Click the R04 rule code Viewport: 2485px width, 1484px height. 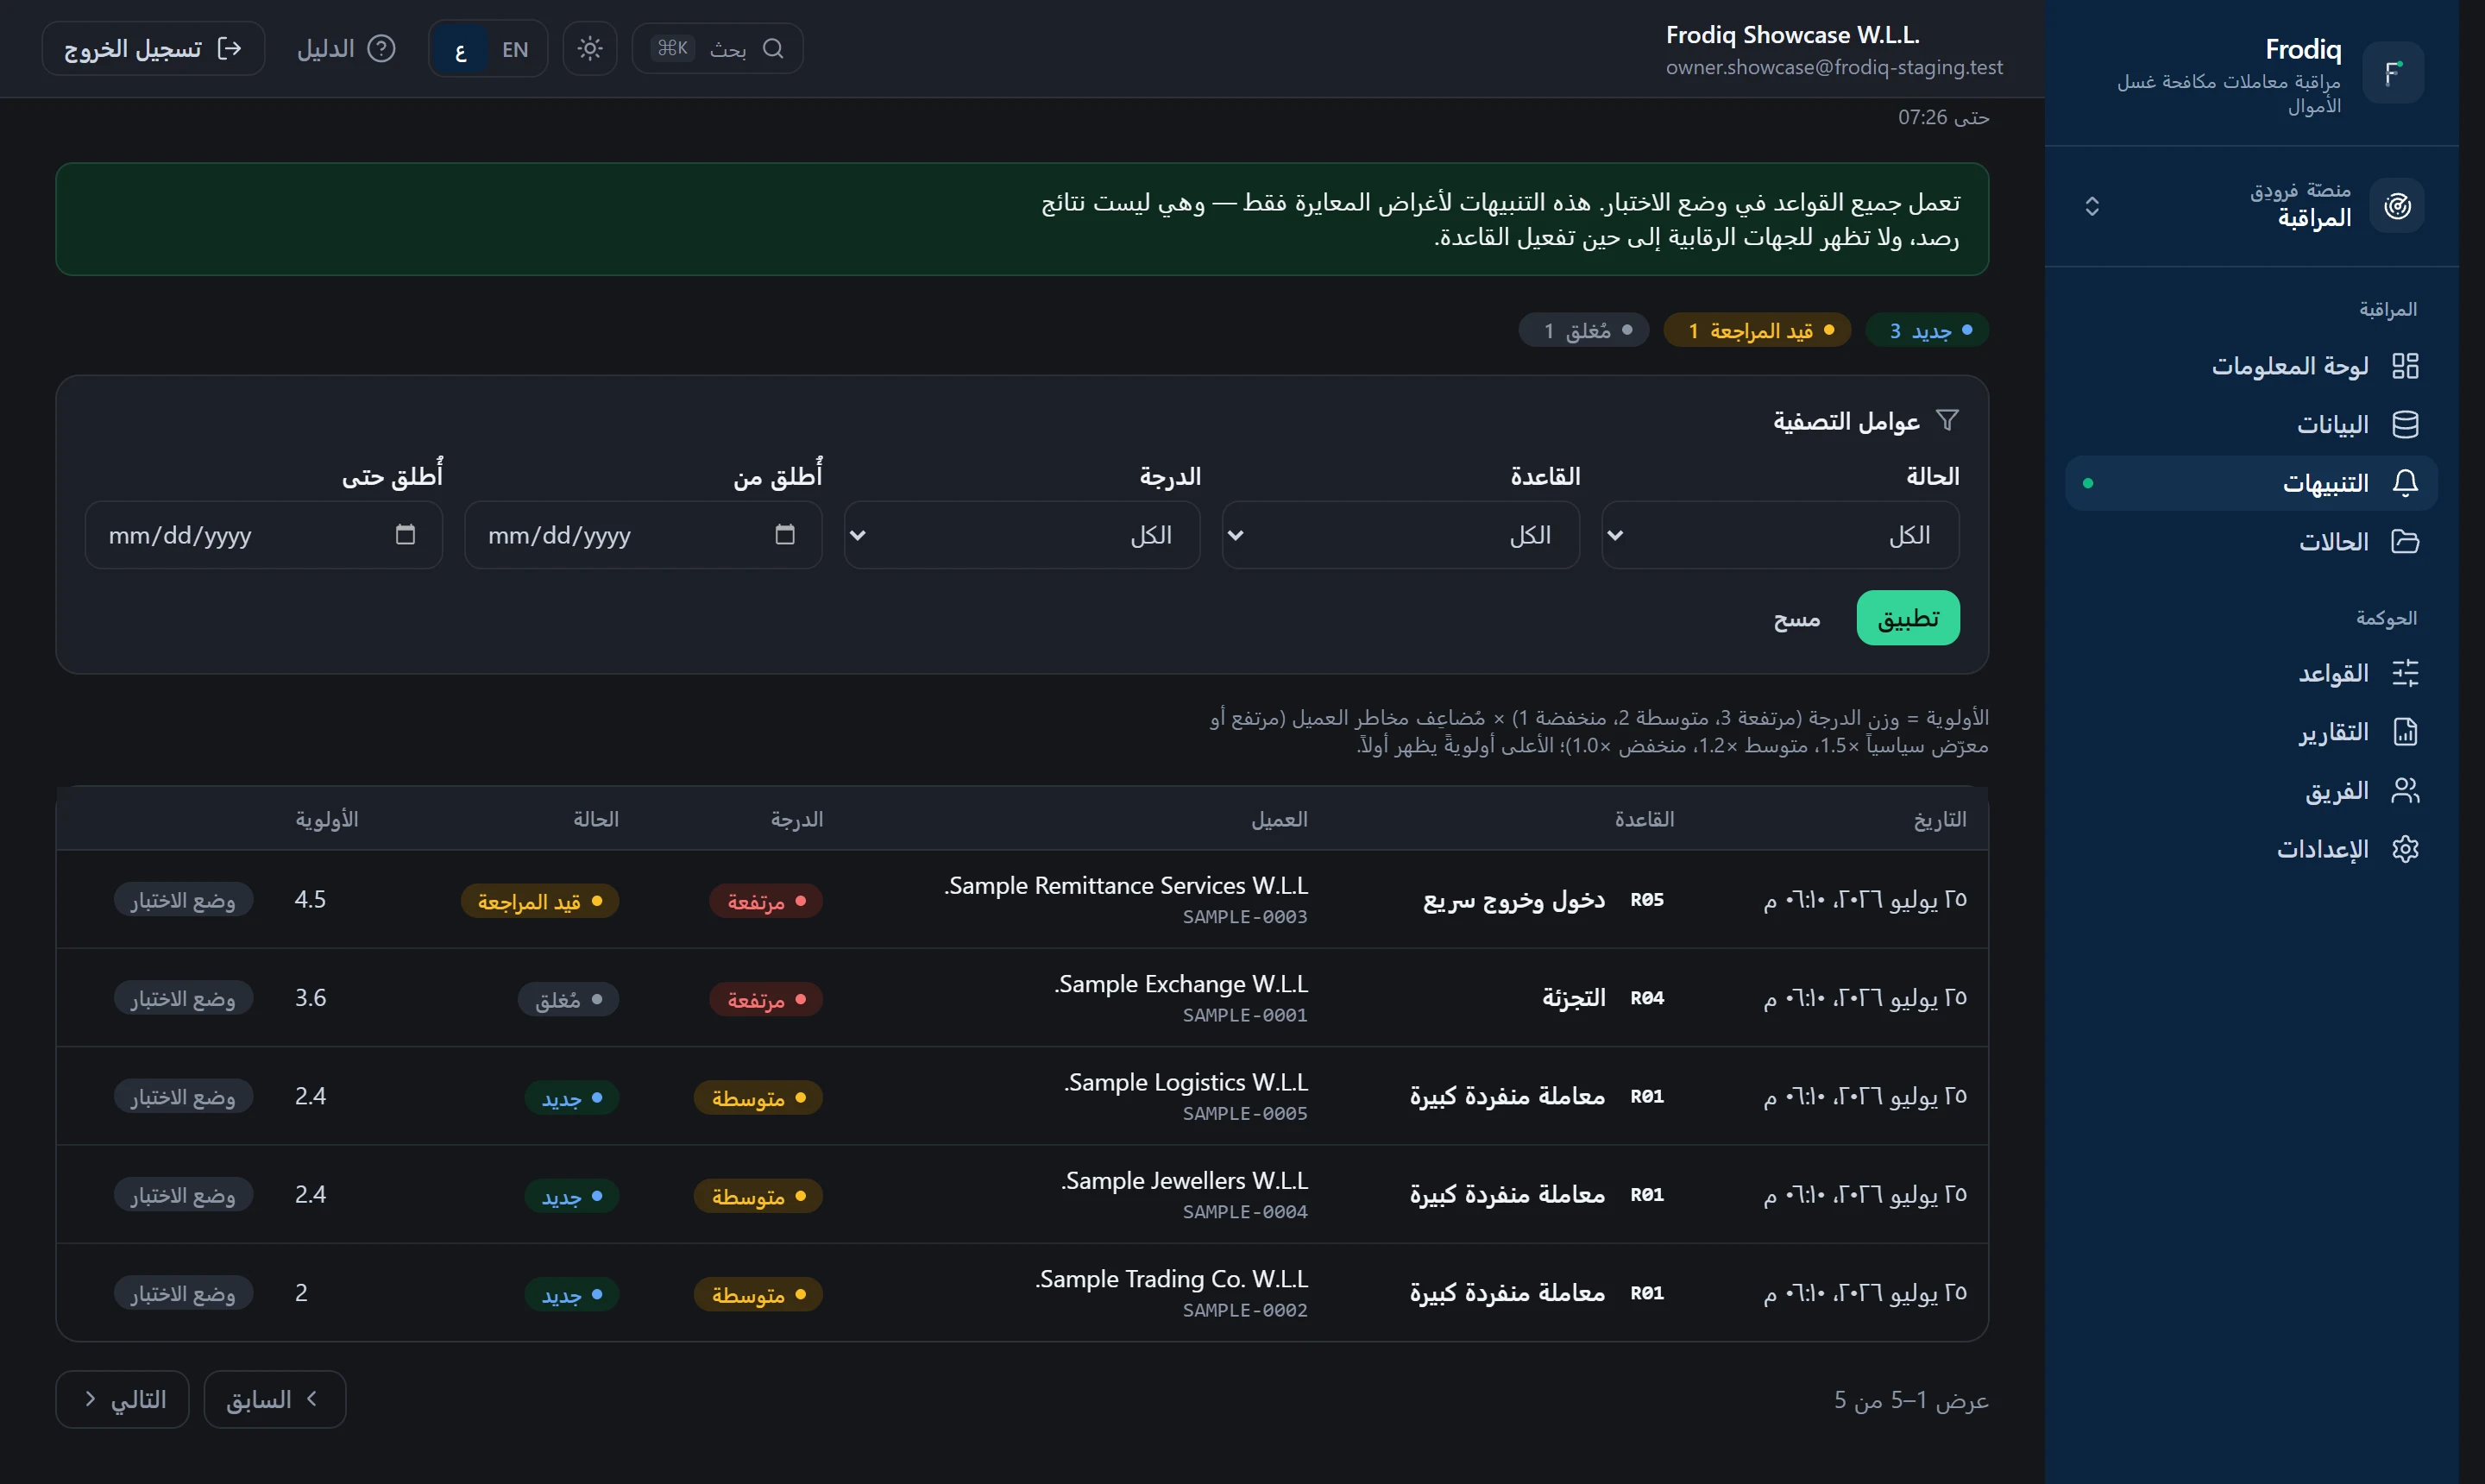tap(1647, 998)
